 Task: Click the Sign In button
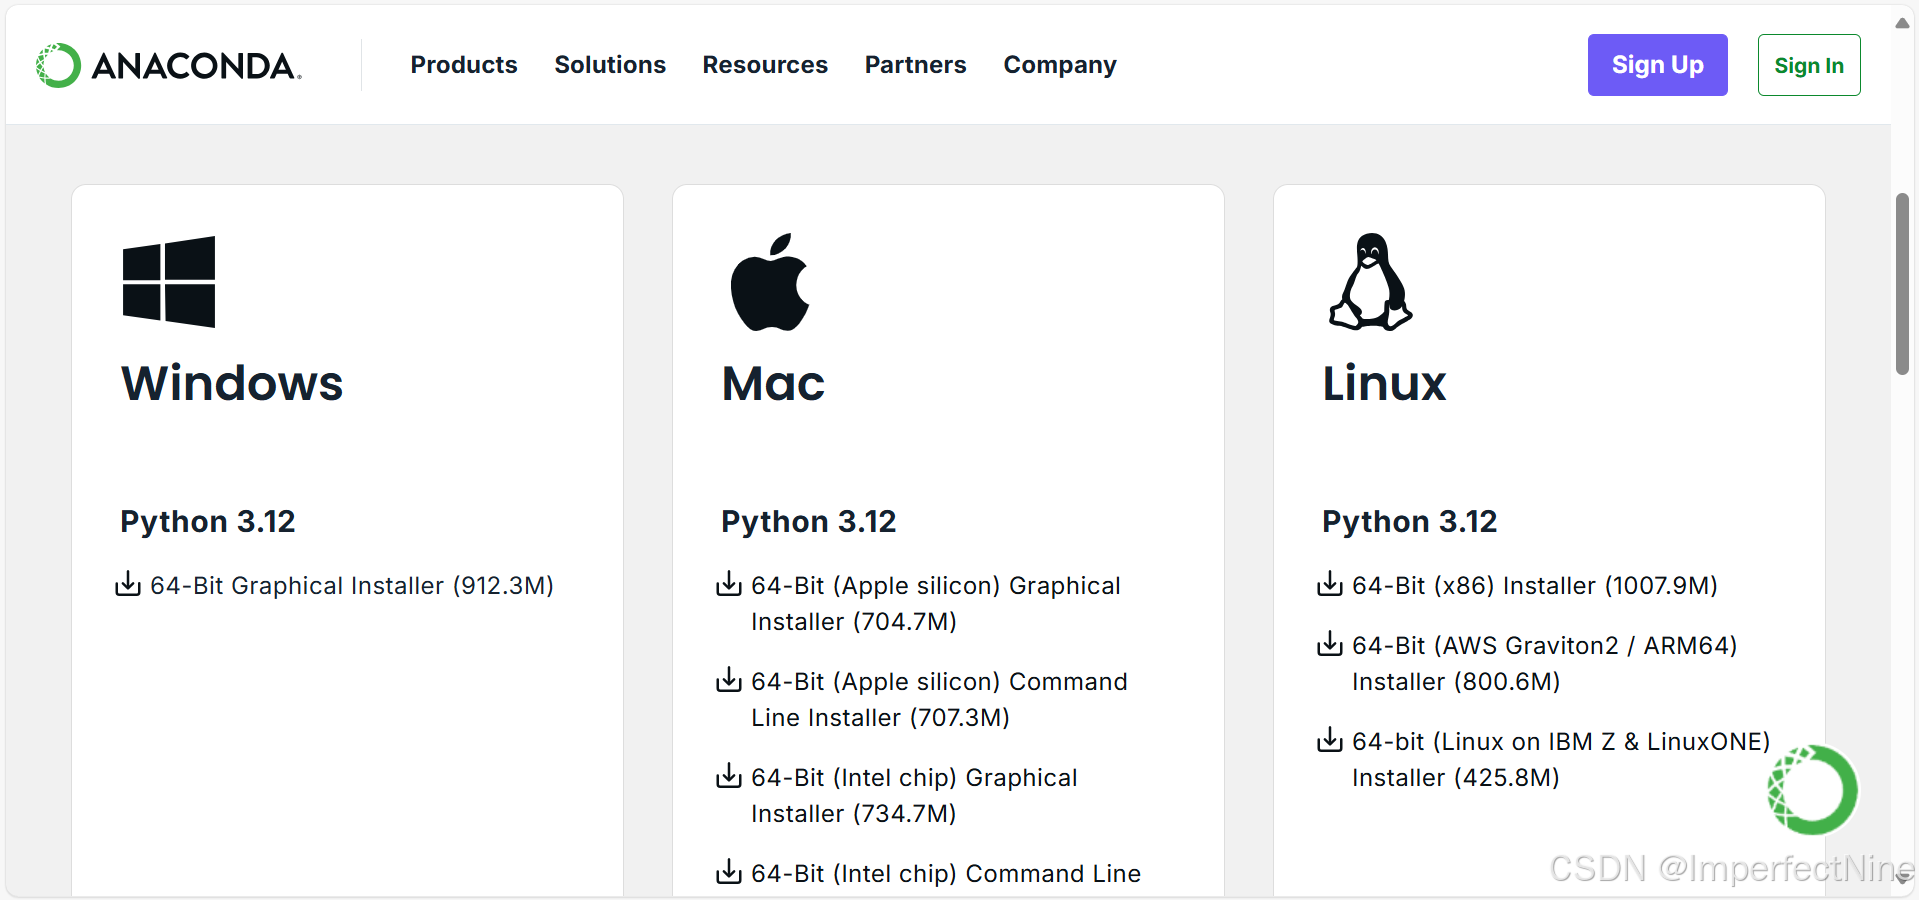coord(1809,65)
